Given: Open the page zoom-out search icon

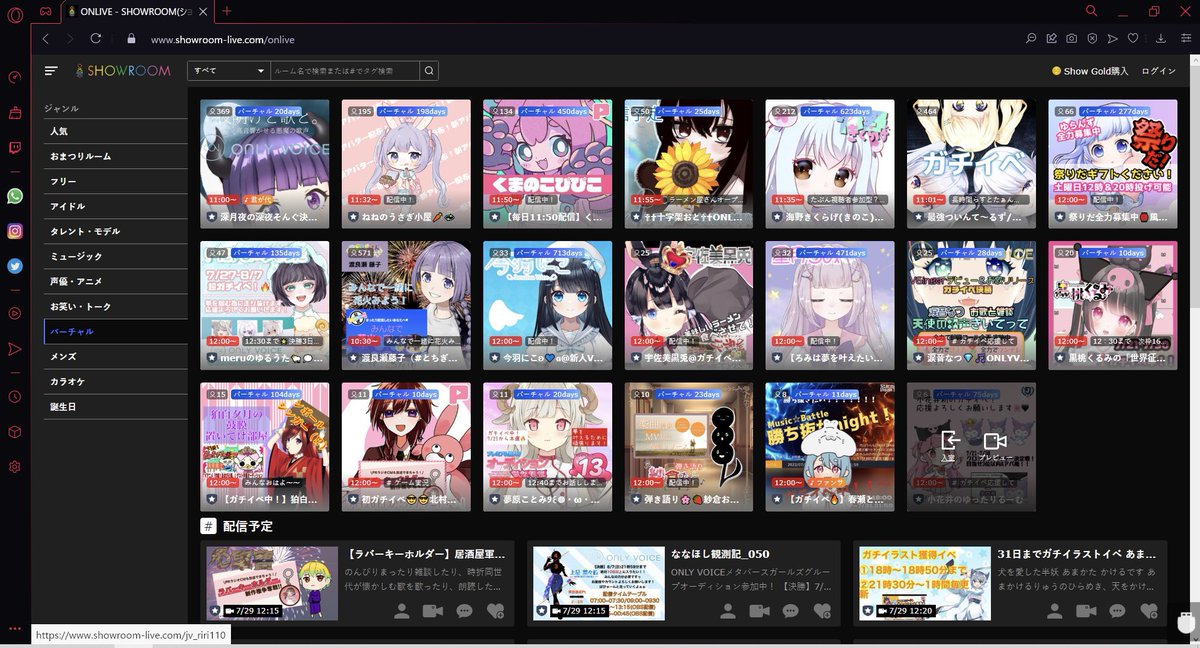Looking at the screenshot, I should tap(1031, 39).
